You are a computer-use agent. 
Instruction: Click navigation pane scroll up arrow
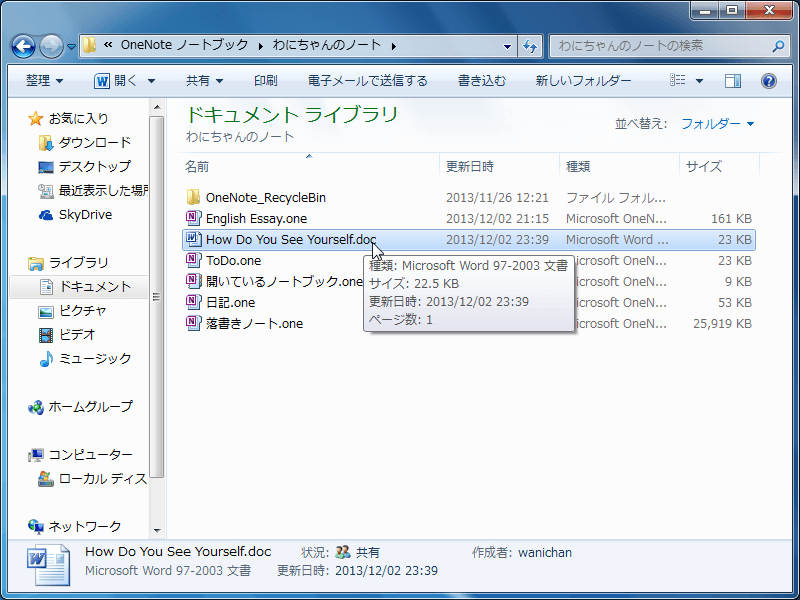(x=157, y=107)
